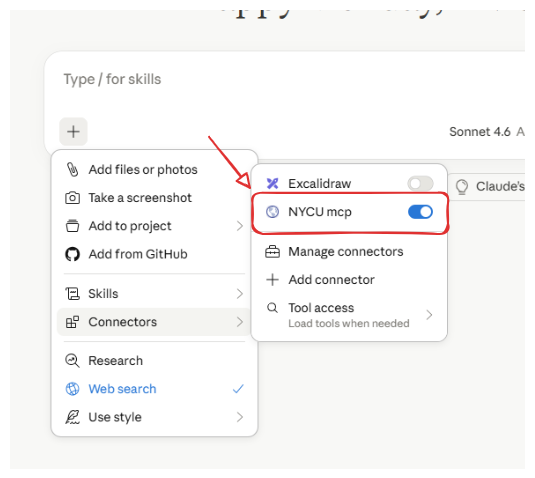
Task: Disable the NYCU mcp toggle switch
Action: point(420,212)
